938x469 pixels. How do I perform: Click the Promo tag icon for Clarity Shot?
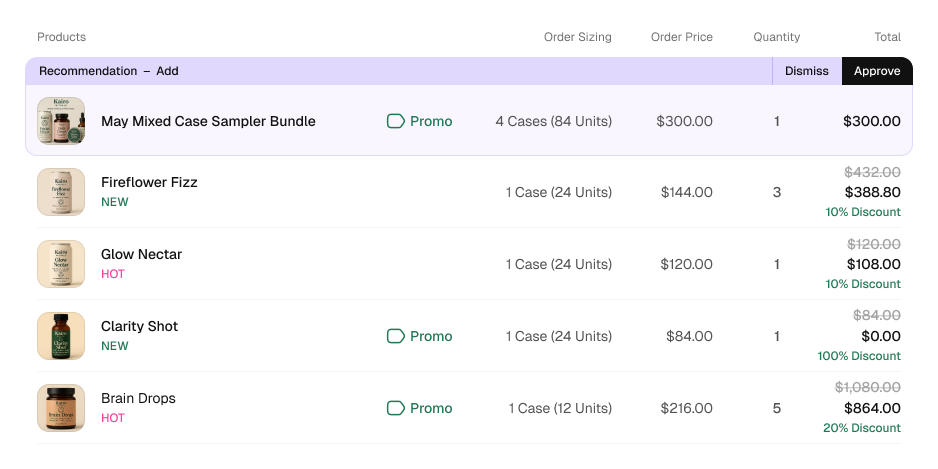(396, 336)
